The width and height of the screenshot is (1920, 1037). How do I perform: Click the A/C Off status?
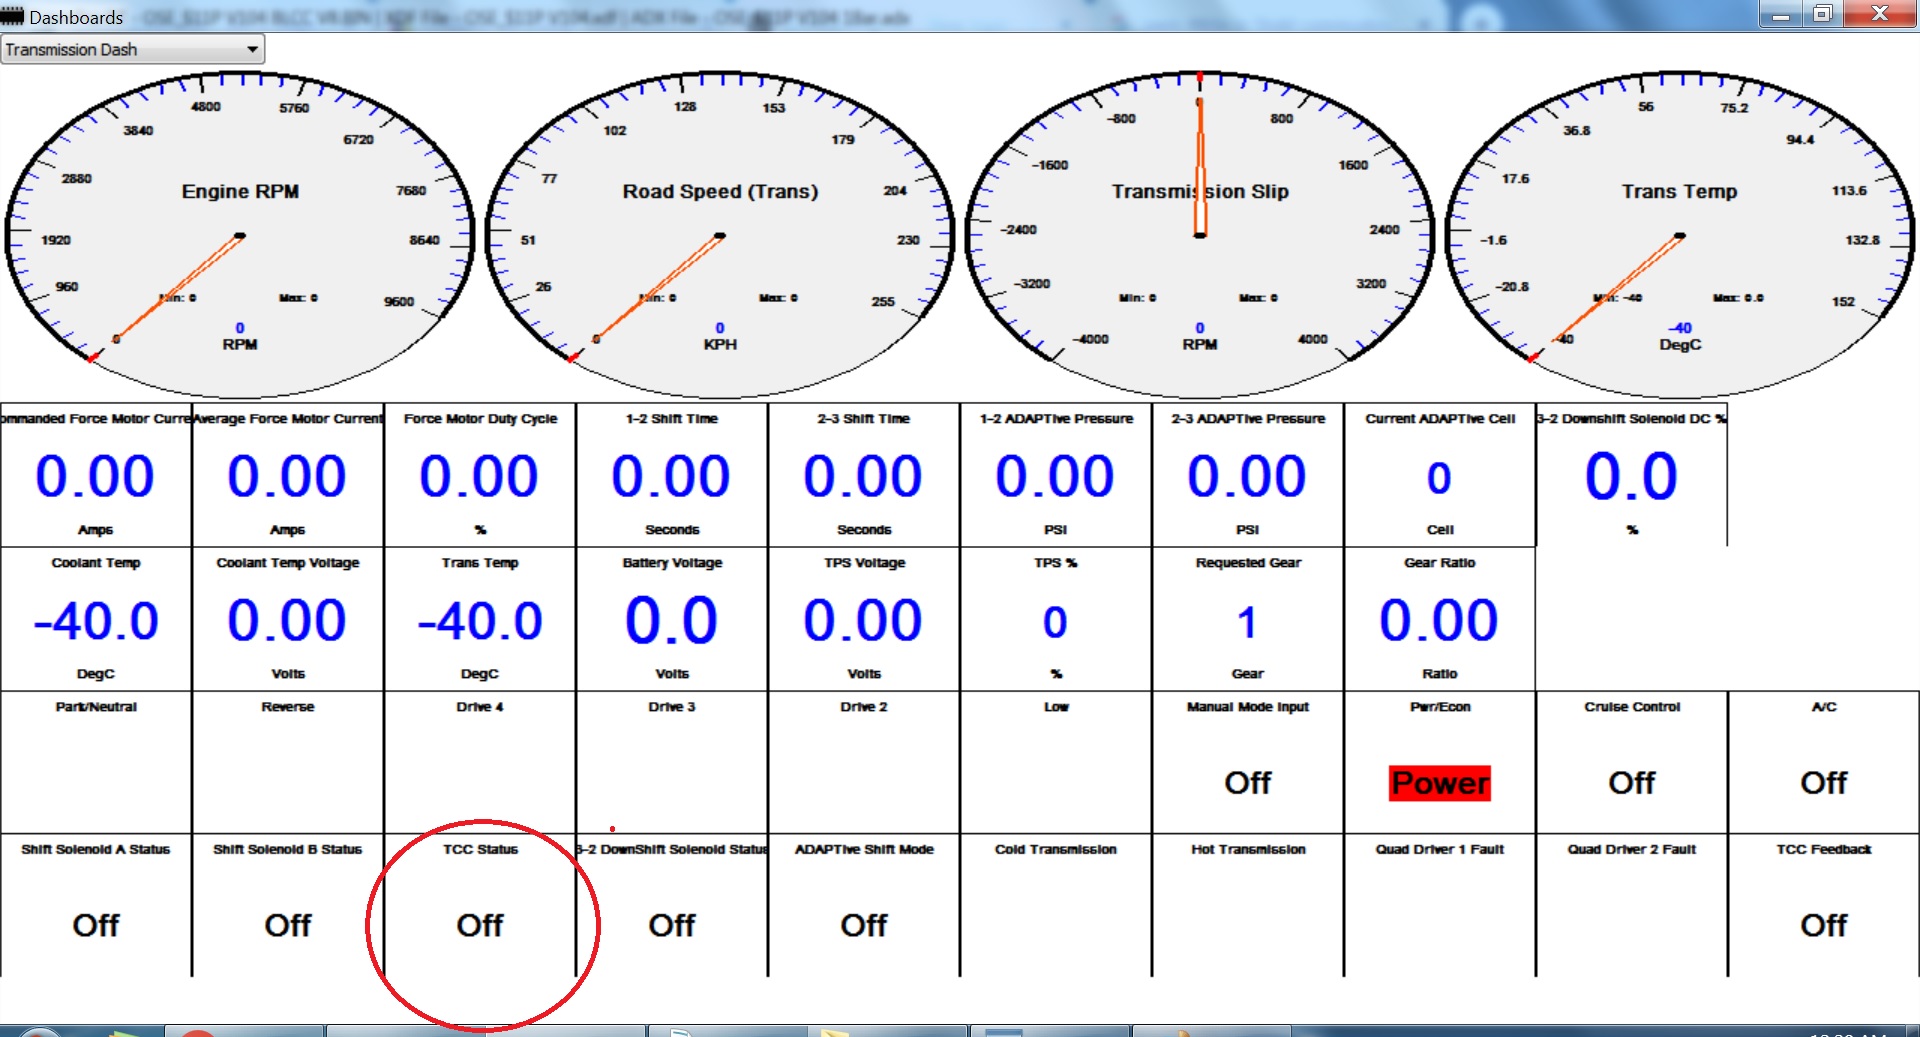(1824, 783)
